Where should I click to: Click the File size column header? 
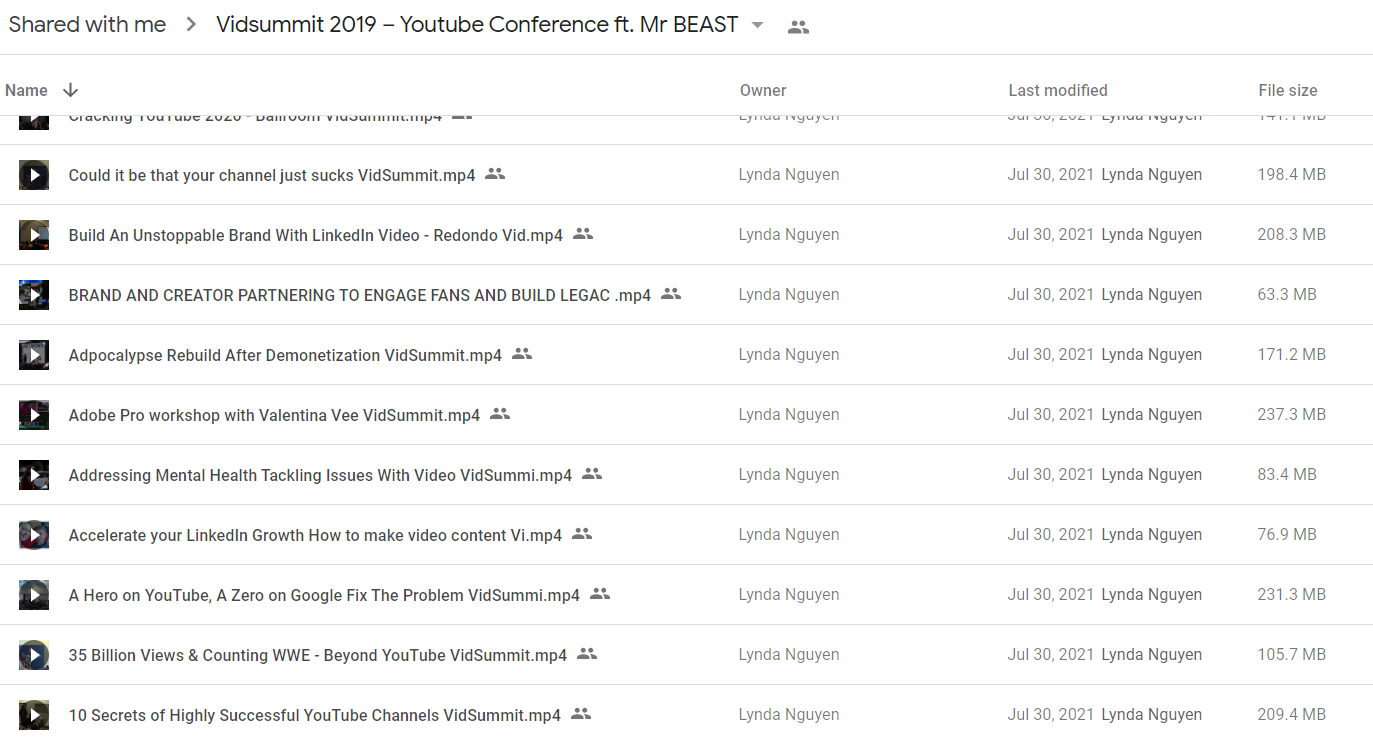[x=1288, y=90]
